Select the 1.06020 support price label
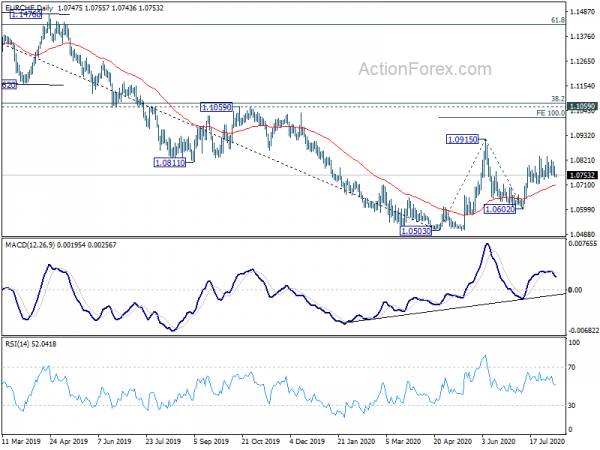This screenshot has height=450, width=600. click(500, 209)
